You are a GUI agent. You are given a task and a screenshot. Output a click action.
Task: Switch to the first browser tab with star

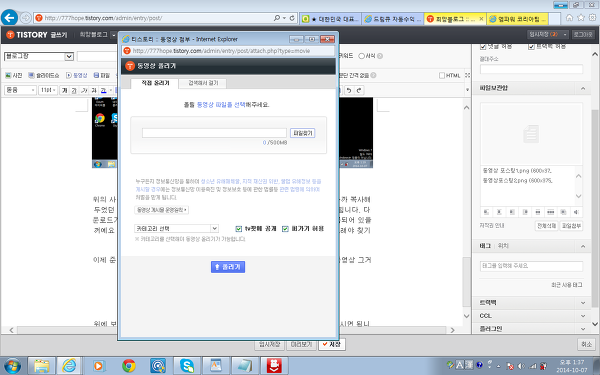point(331,19)
